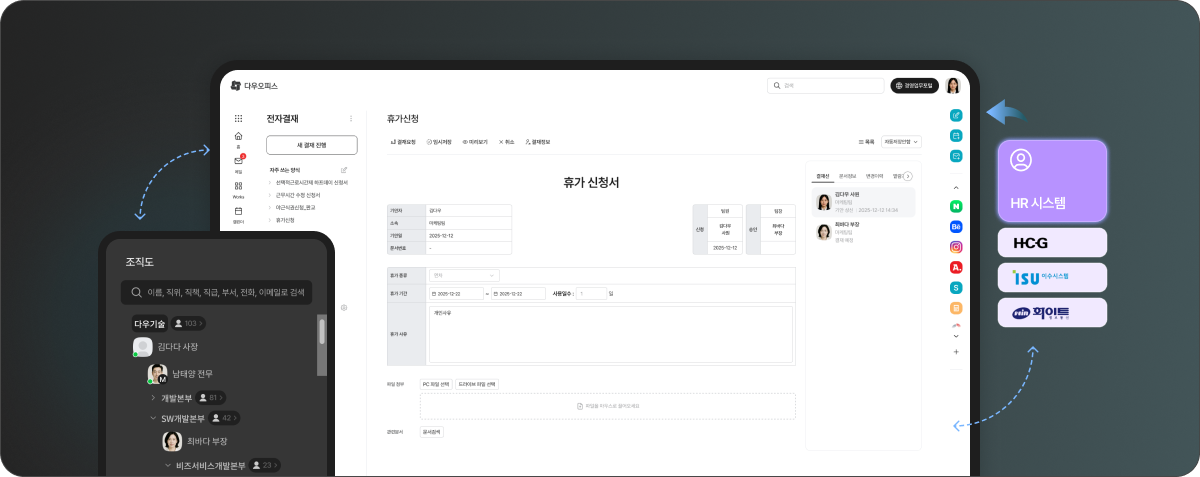Collapse the shortcuts using the up chevron
This screenshot has width=1200, height=477.
pyautogui.click(x=956, y=187)
